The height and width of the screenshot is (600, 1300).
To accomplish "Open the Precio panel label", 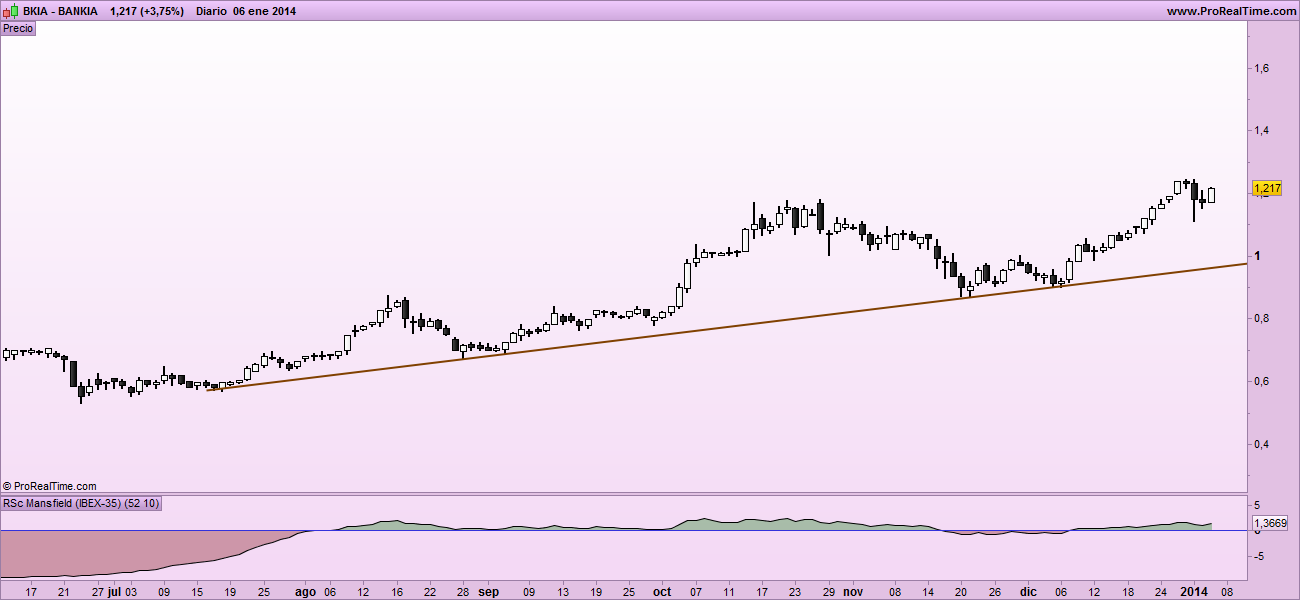I will click(18, 28).
